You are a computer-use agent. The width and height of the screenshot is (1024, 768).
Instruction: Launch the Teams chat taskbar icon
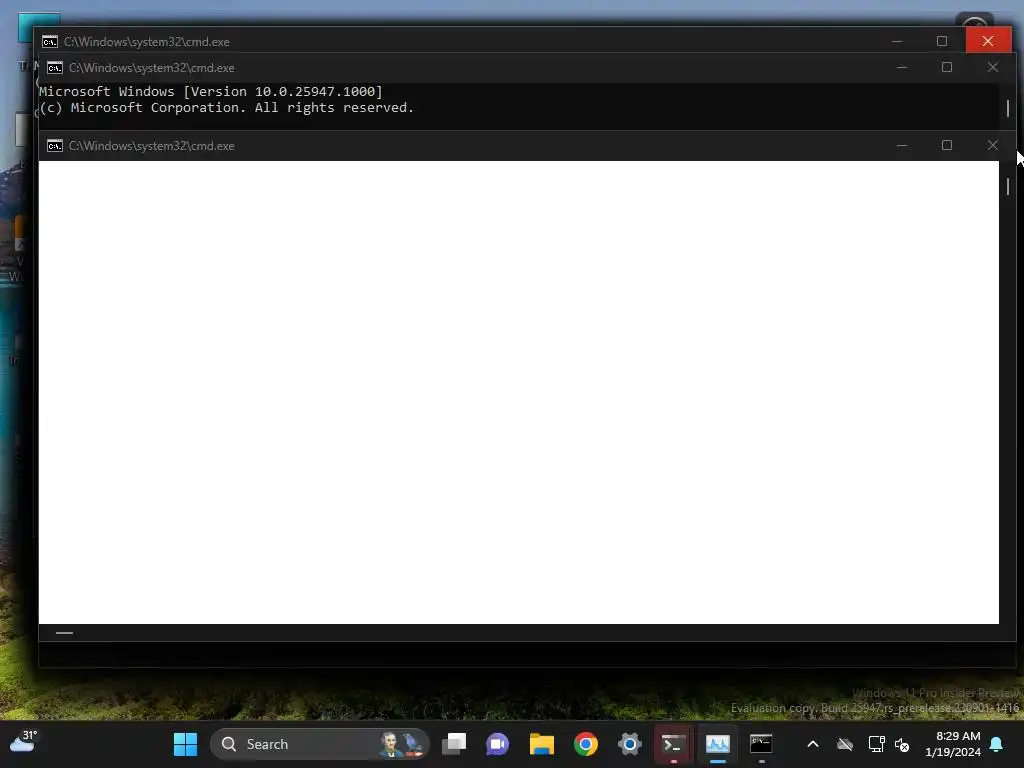498,744
